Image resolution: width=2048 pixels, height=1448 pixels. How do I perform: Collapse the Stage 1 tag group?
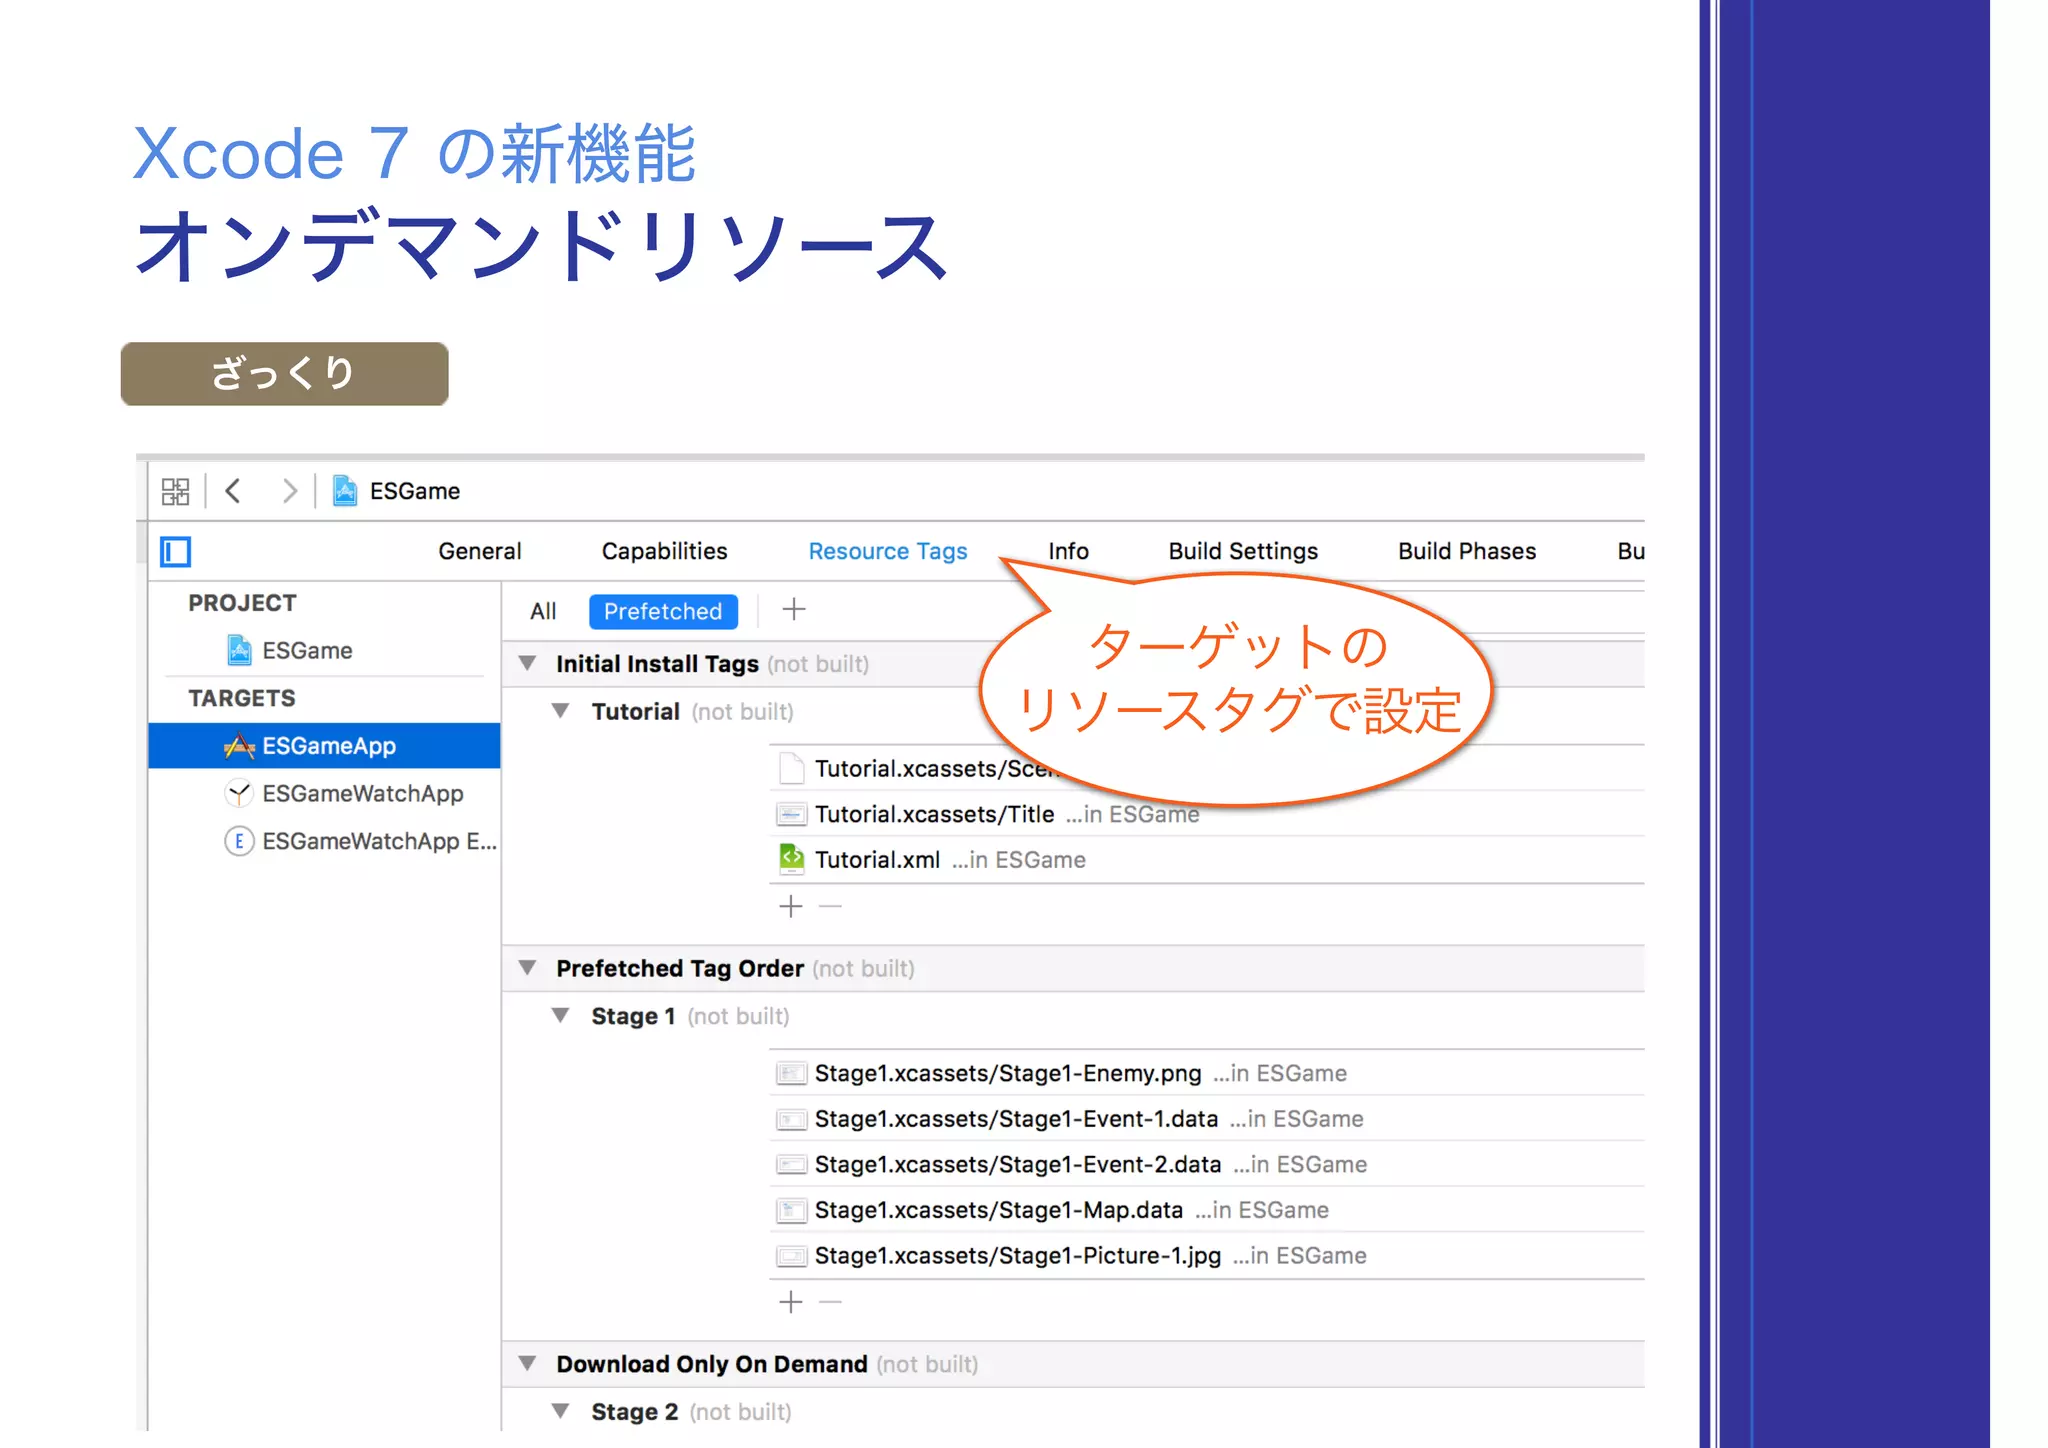[561, 1016]
